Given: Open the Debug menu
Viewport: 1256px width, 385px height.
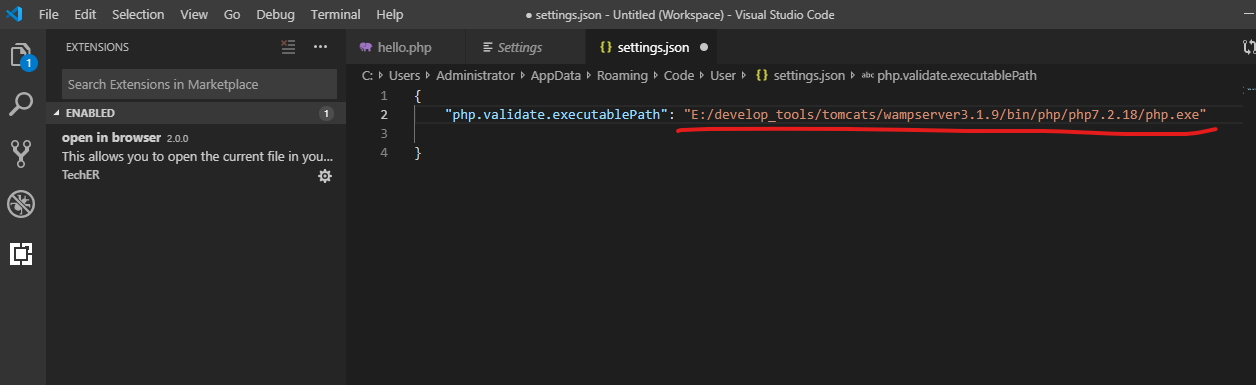Looking at the screenshot, I should click(275, 15).
